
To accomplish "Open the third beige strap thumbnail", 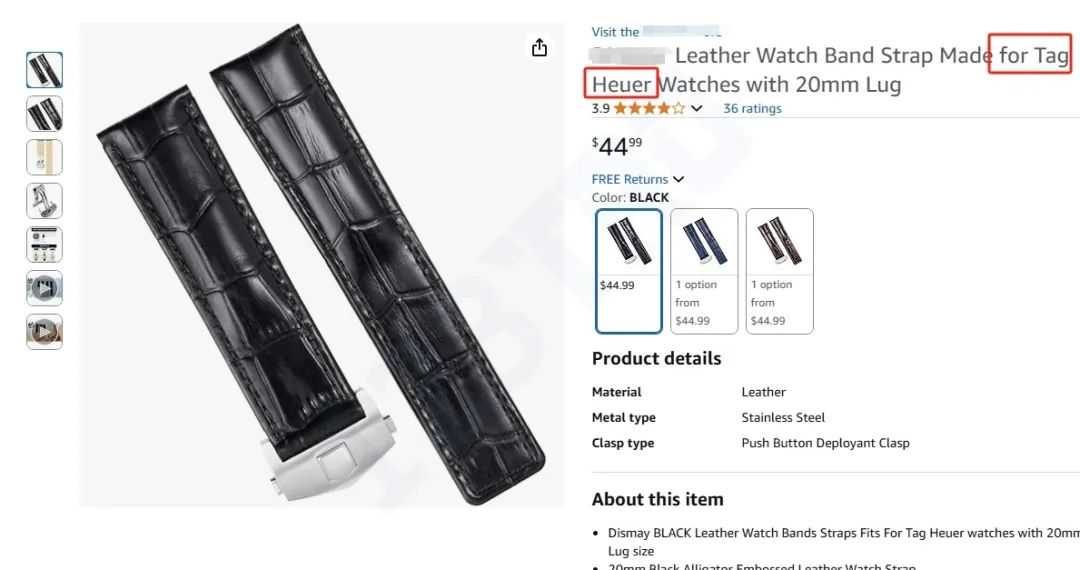I will click(45, 157).
